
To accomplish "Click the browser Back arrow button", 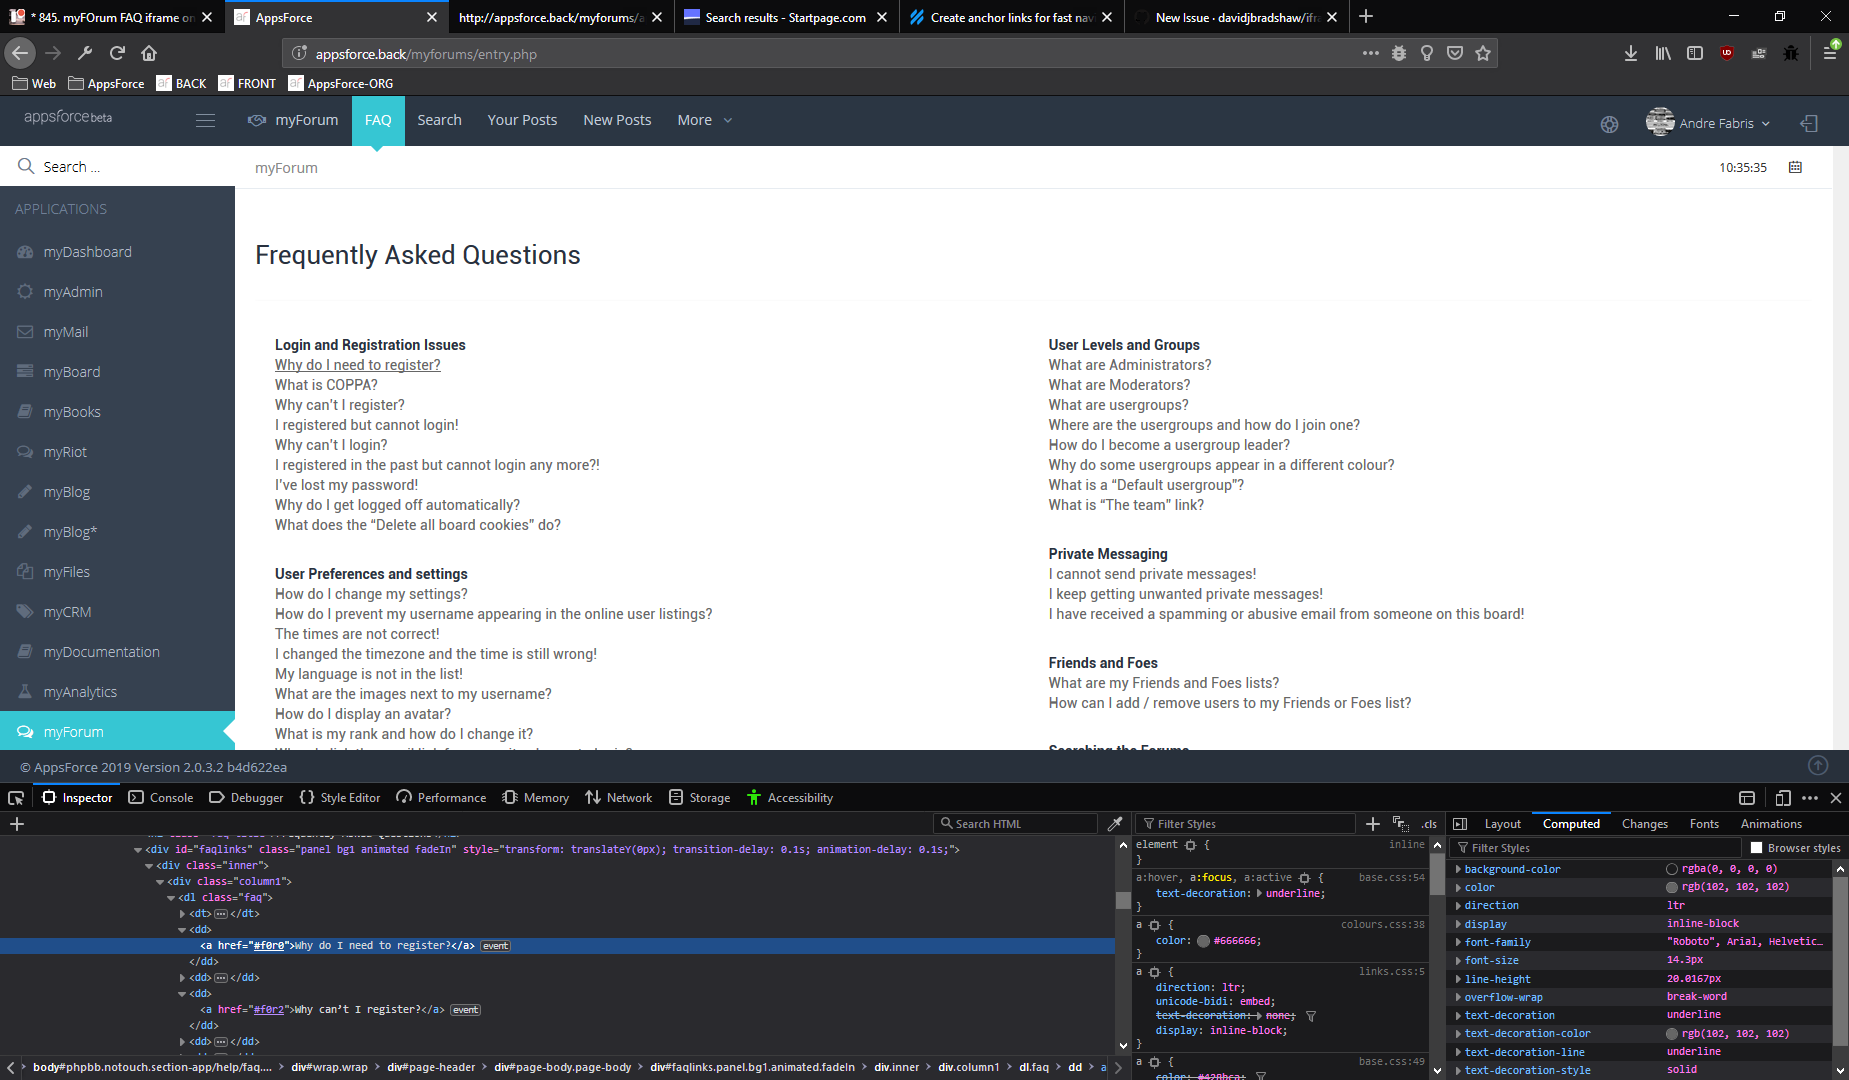I will 20,53.
